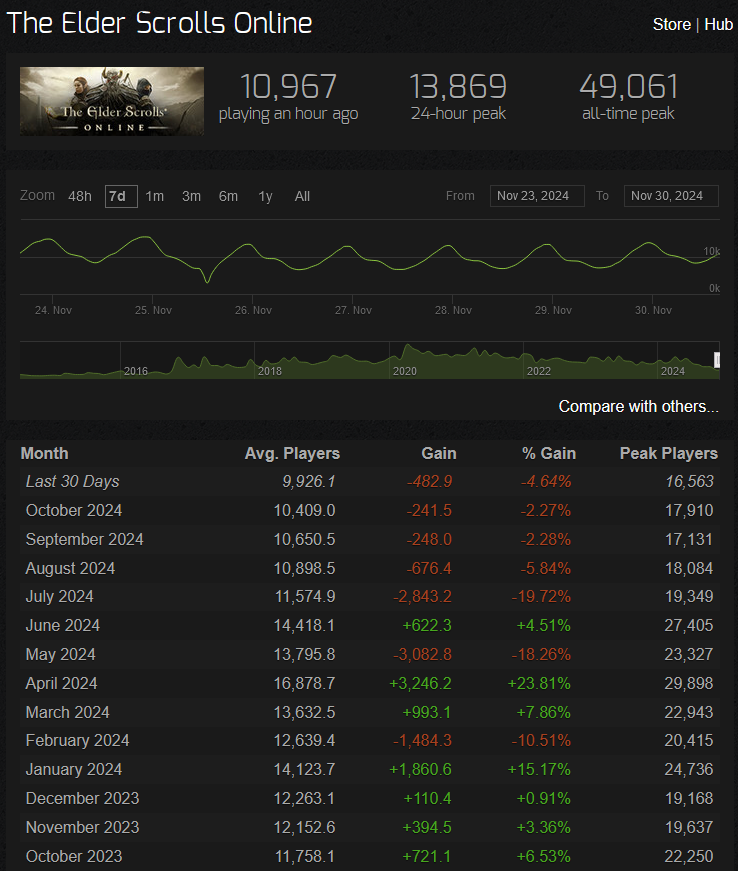Select the 48h zoom range
Image resolution: width=738 pixels, height=871 pixels.
pos(80,196)
